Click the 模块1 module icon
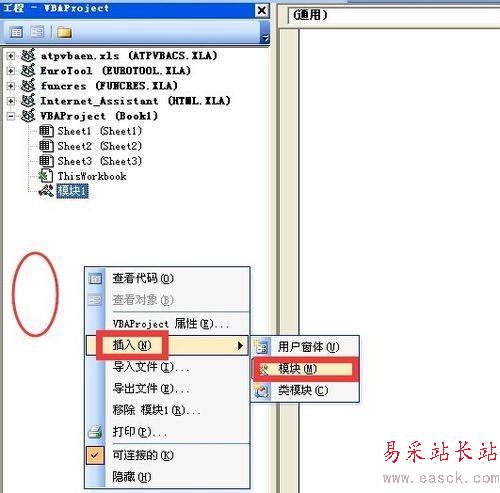This screenshot has height=493, width=500. pyautogui.click(x=46, y=191)
